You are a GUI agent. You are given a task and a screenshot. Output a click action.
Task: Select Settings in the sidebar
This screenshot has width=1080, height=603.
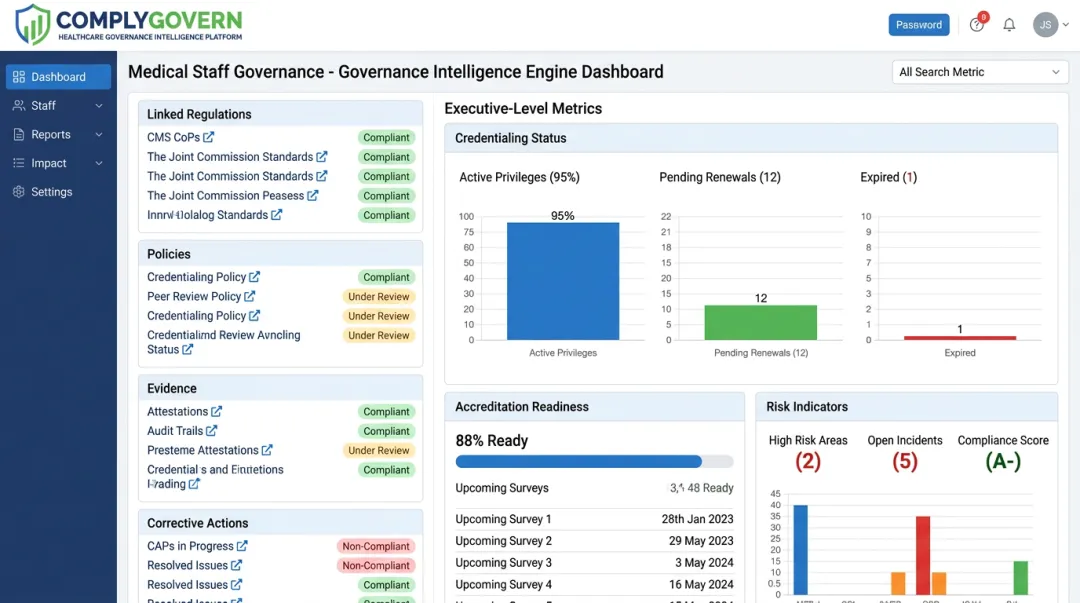point(59,192)
